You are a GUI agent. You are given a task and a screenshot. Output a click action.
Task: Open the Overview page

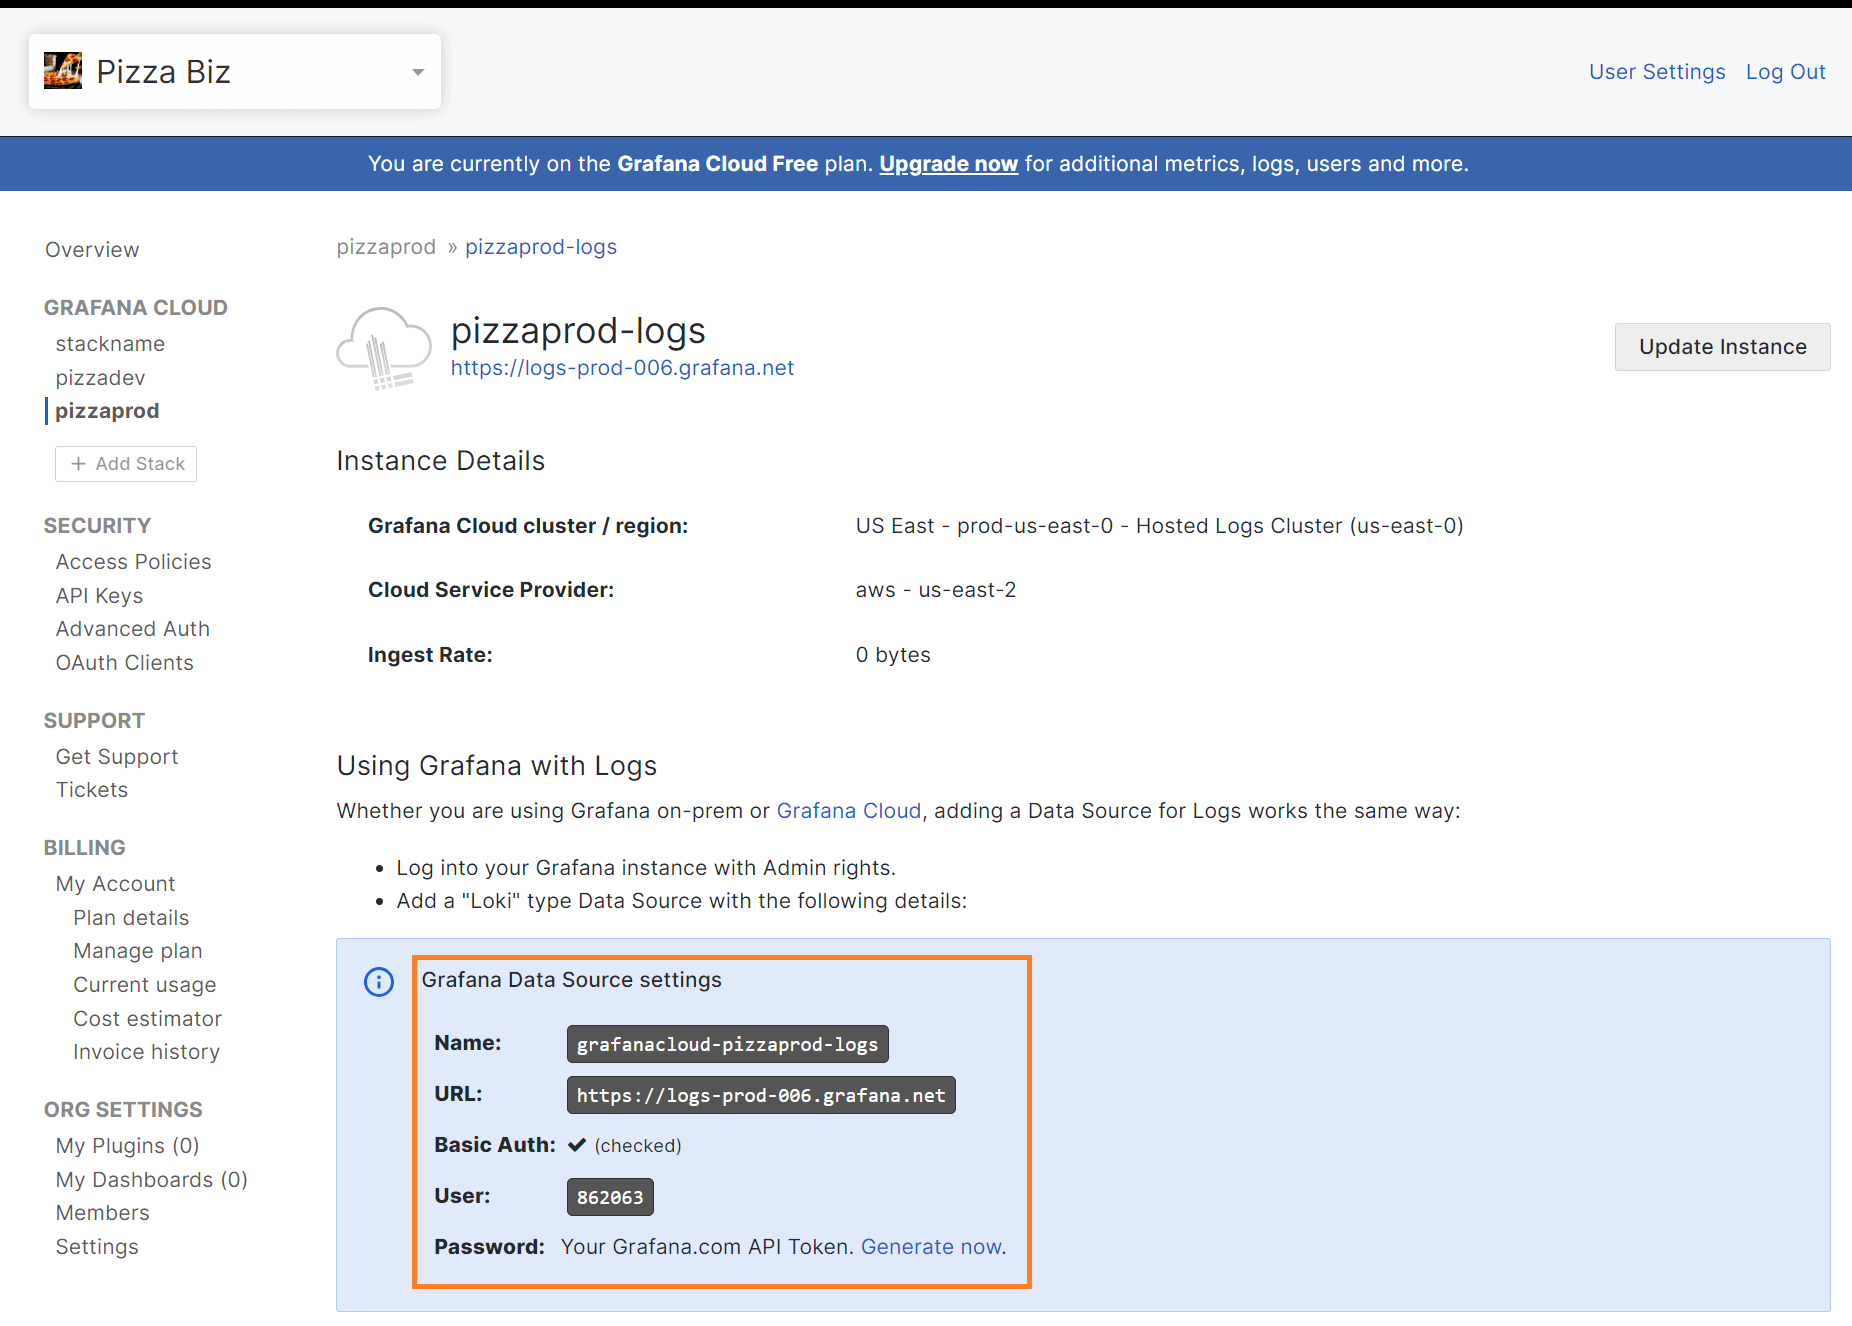point(92,250)
